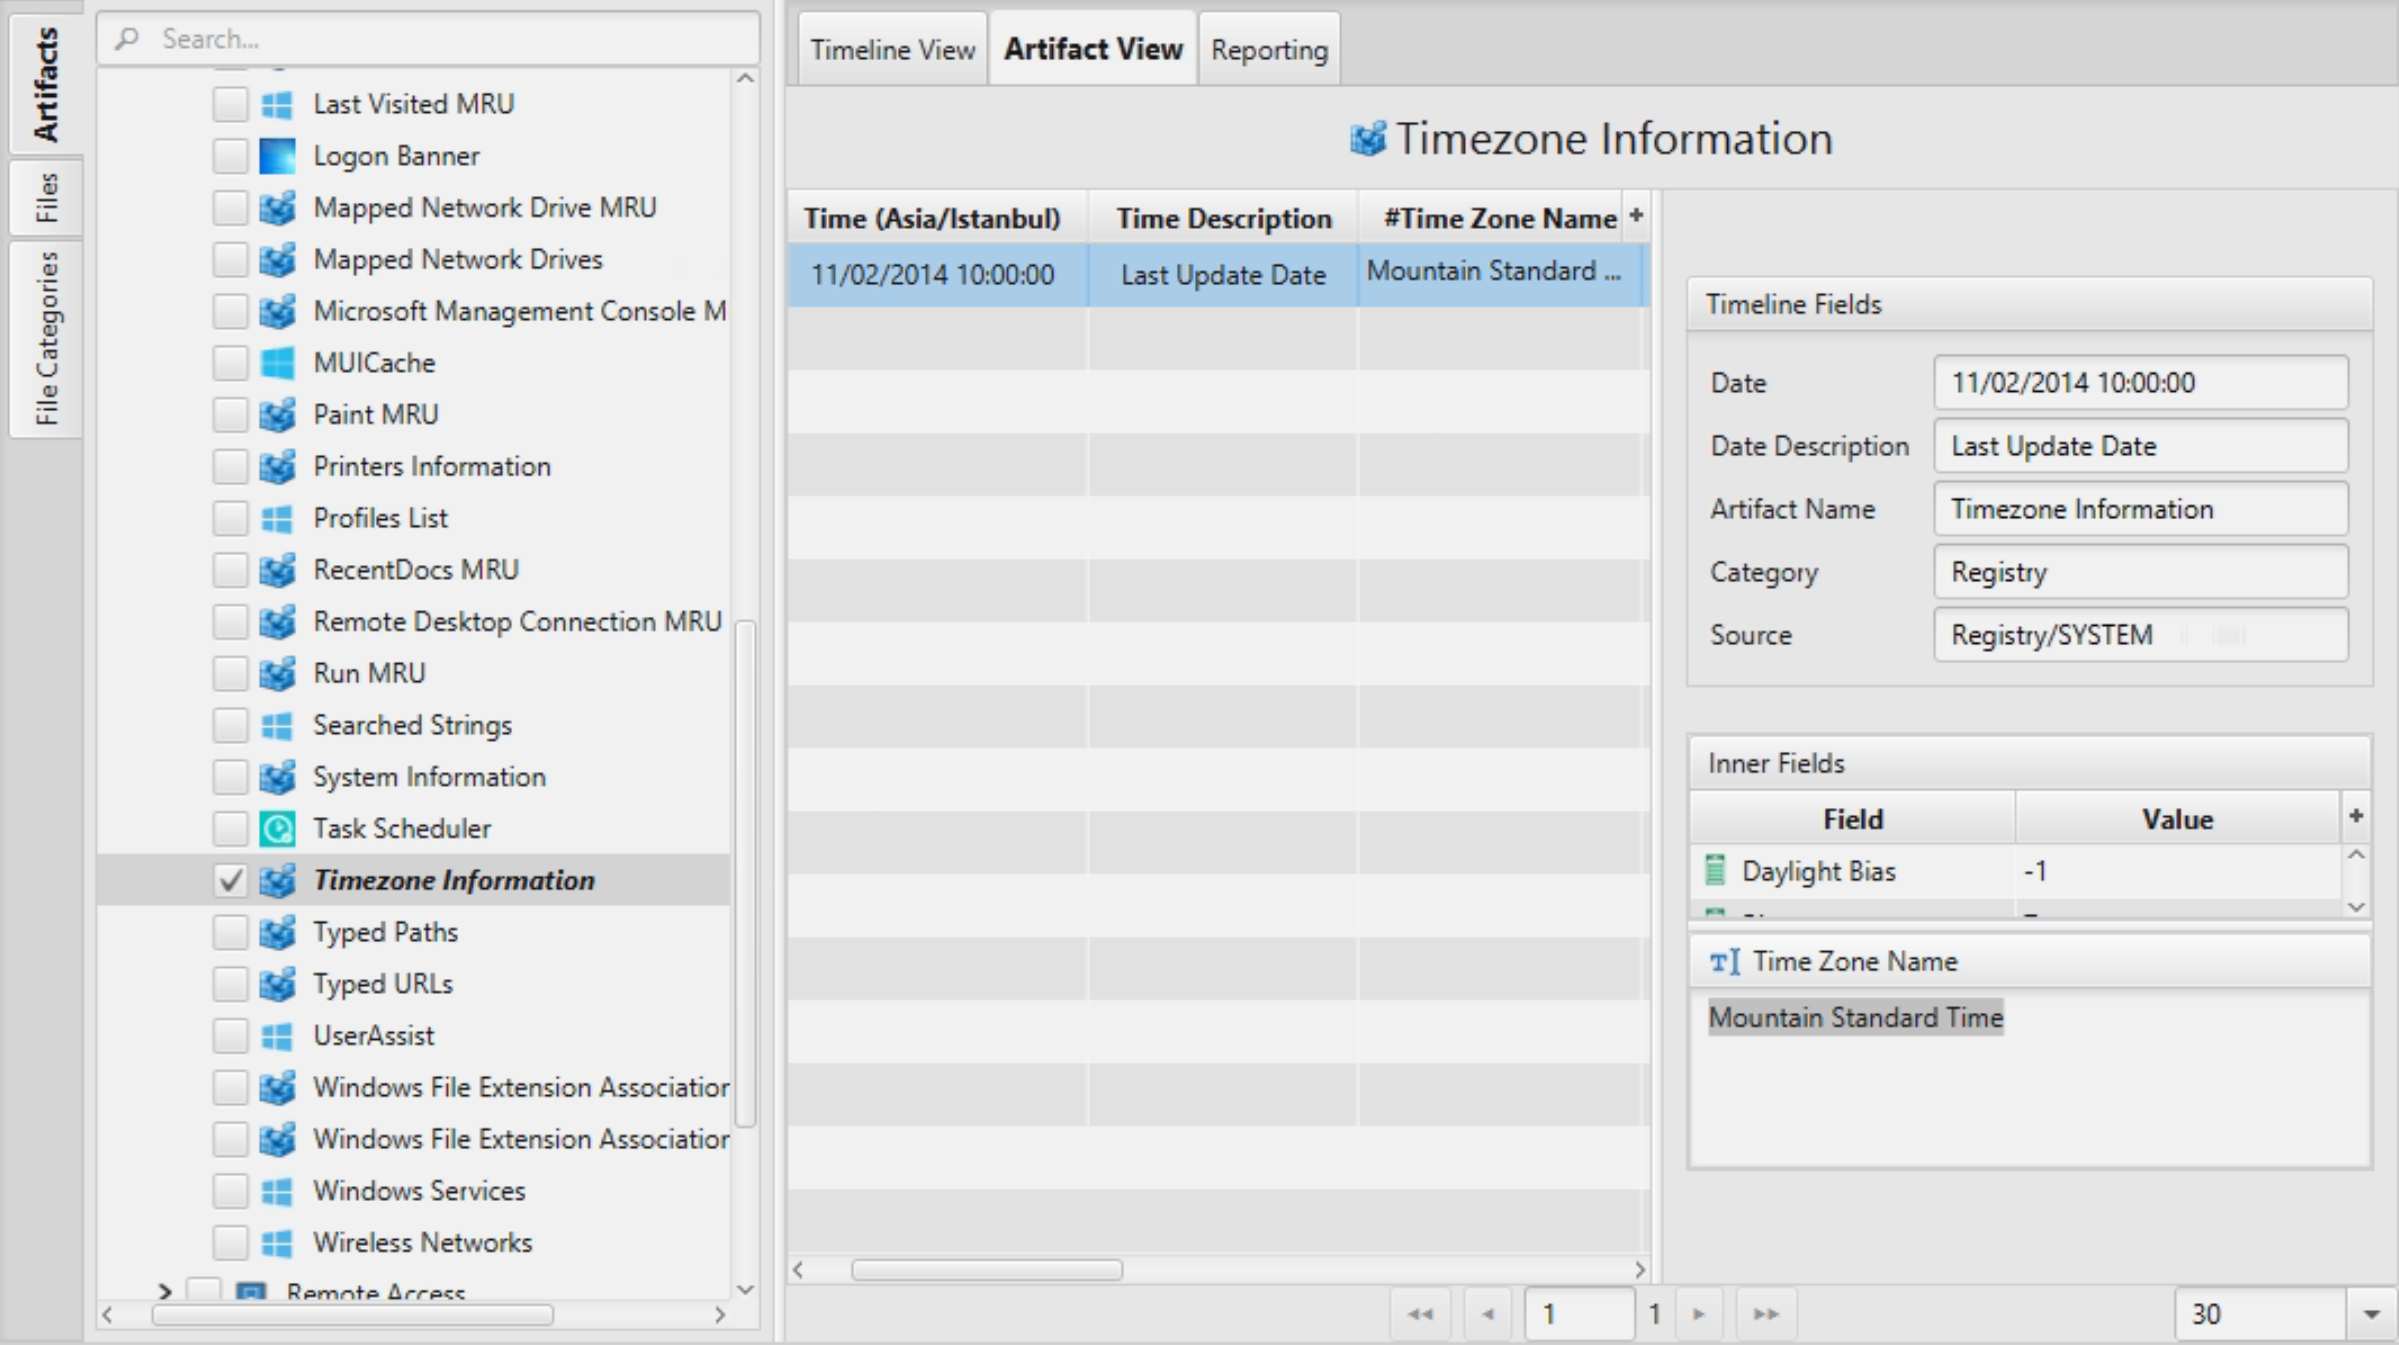Click the MUICache Windows icon
This screenshot has width=2399, height=1345.
pos(277,363)
